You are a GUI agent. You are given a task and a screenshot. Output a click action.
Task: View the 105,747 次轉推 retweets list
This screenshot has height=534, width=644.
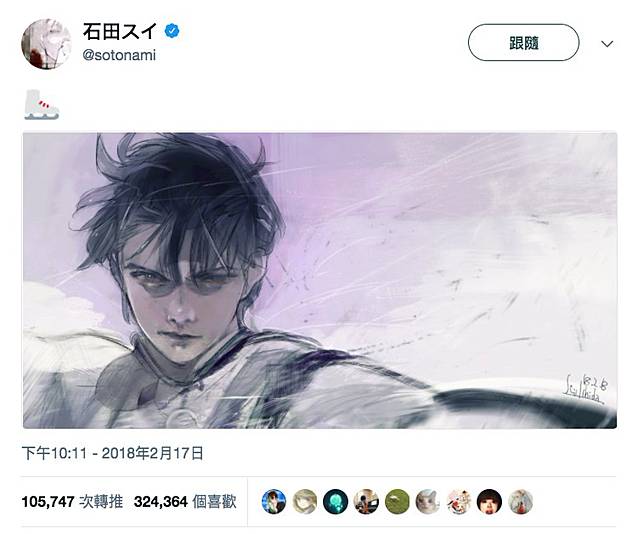[72, 502]
